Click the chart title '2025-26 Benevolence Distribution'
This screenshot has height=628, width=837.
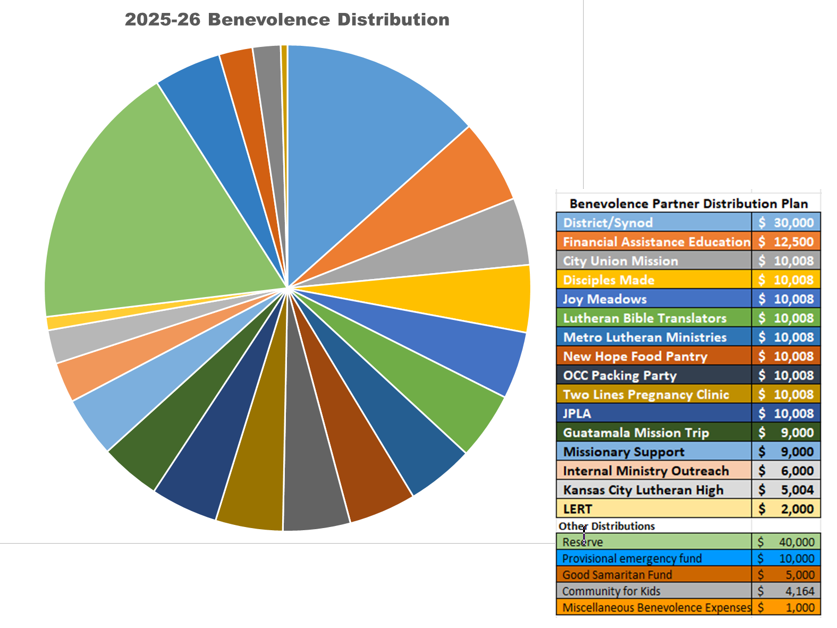pyautogui.click(x=287, y=20)
